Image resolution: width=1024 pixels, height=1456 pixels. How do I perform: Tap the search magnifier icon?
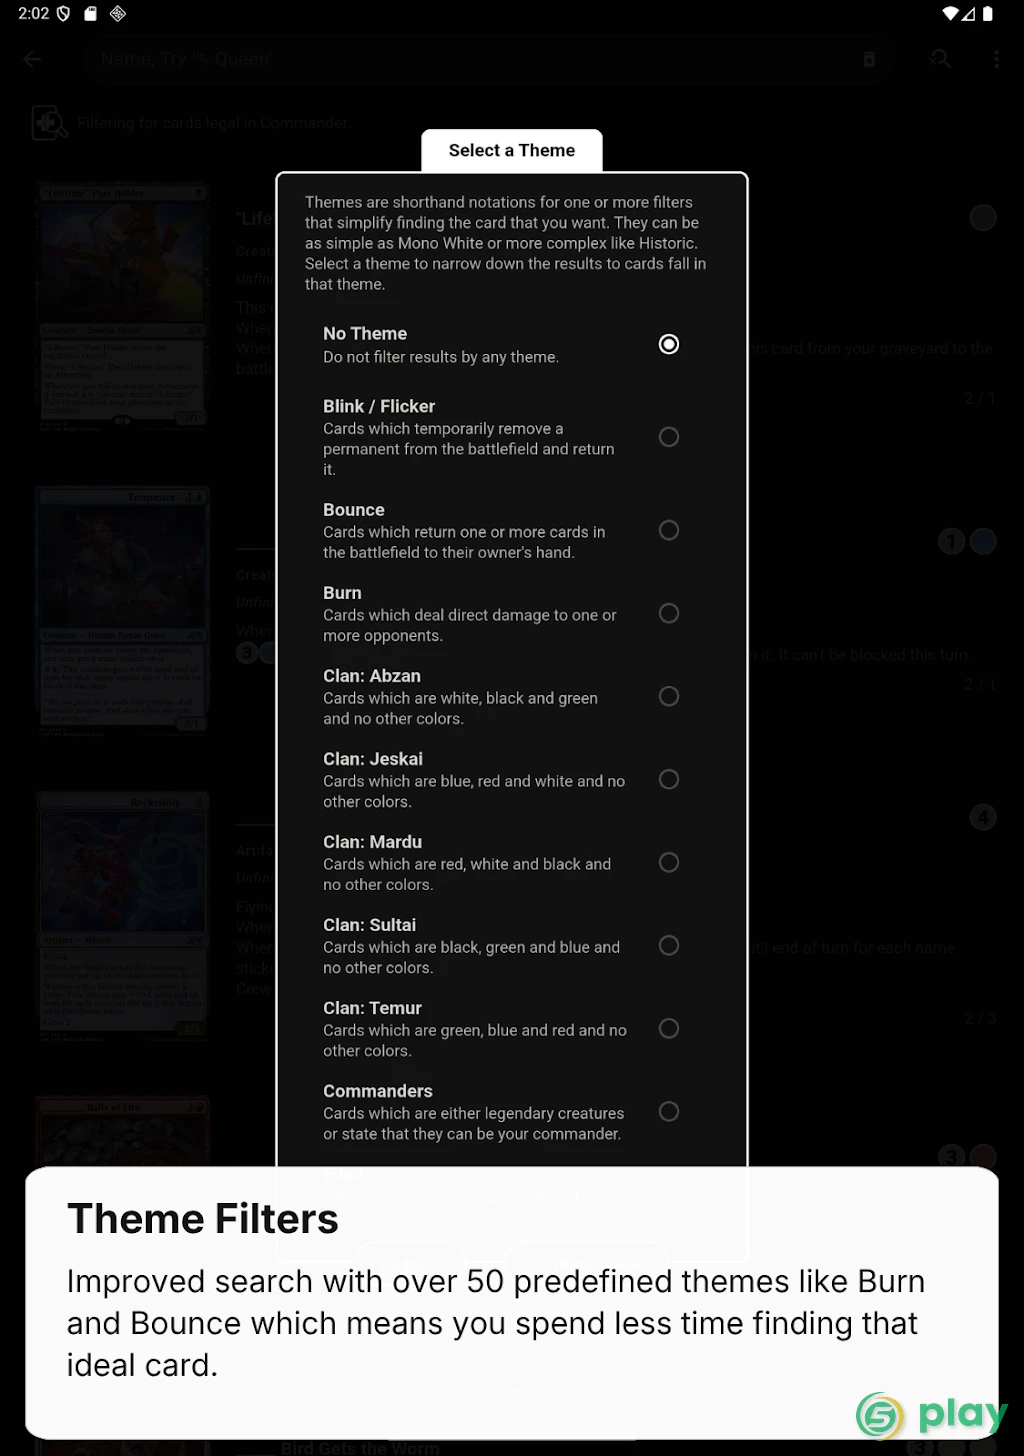pos(940,59)
